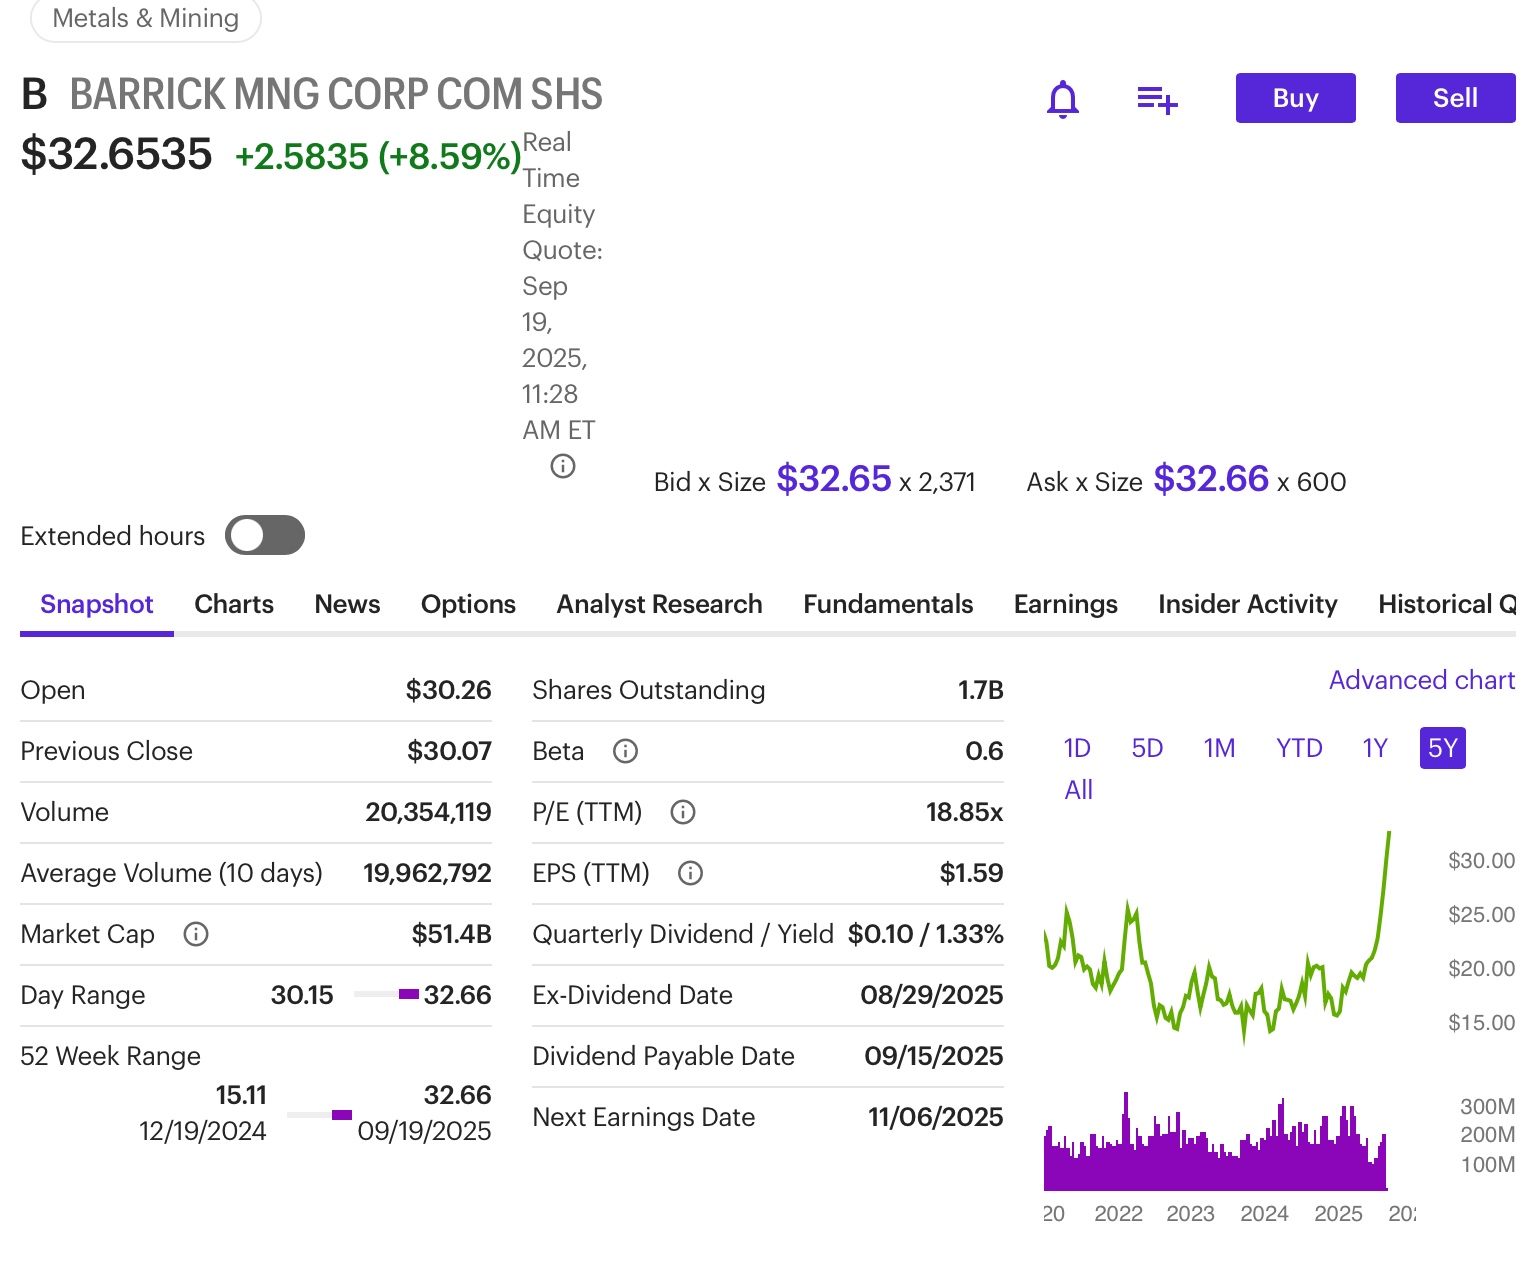Select the 1Y chart range
Viewport: 1536px width, 1262px height.
click(x=1375, y=748)
